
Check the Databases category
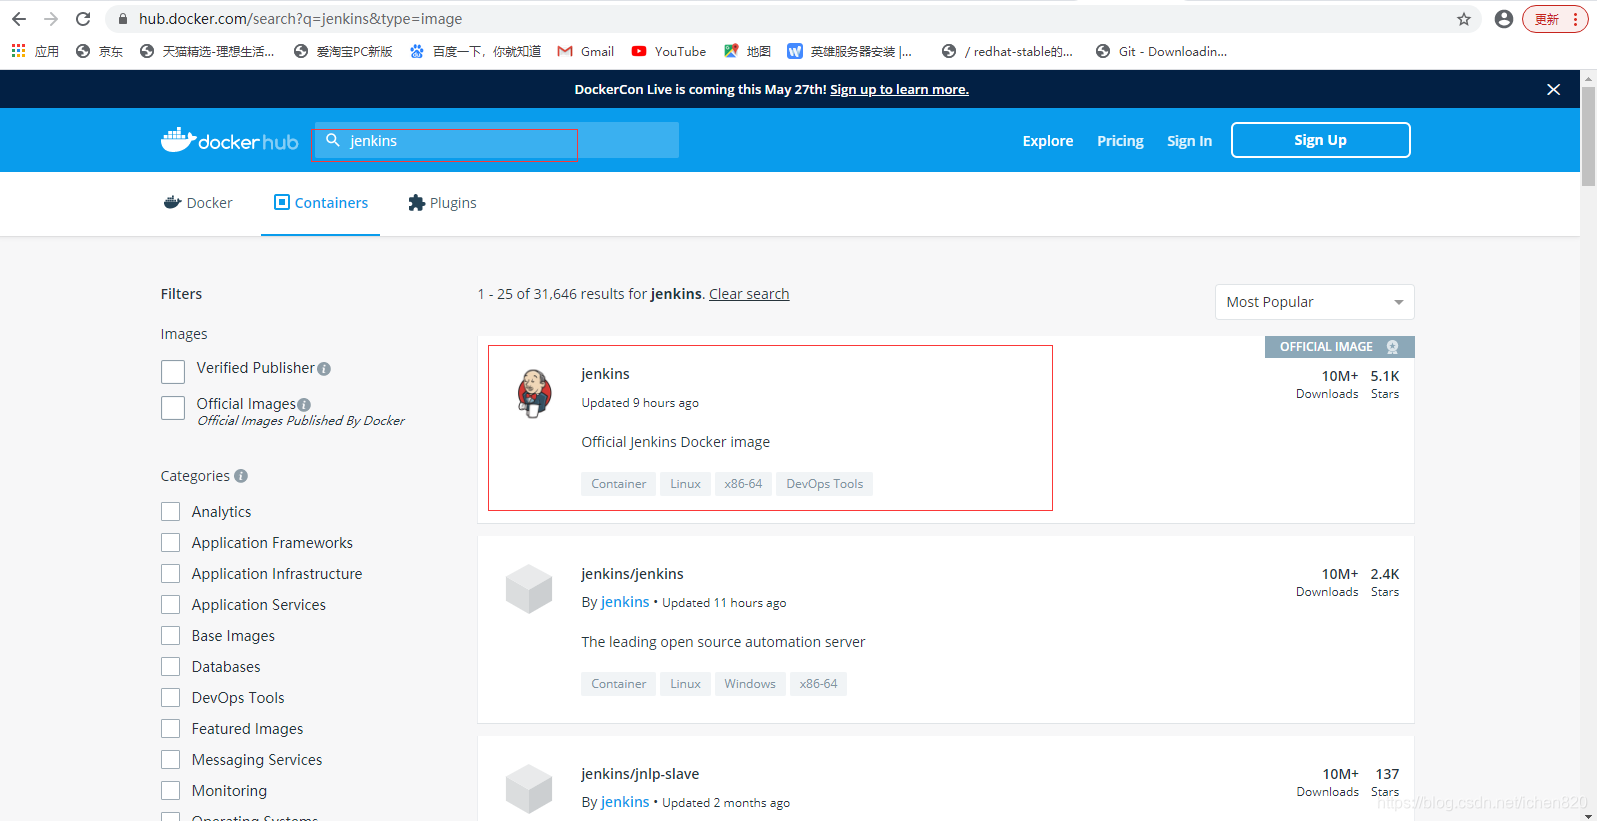(x=171, y=667)
